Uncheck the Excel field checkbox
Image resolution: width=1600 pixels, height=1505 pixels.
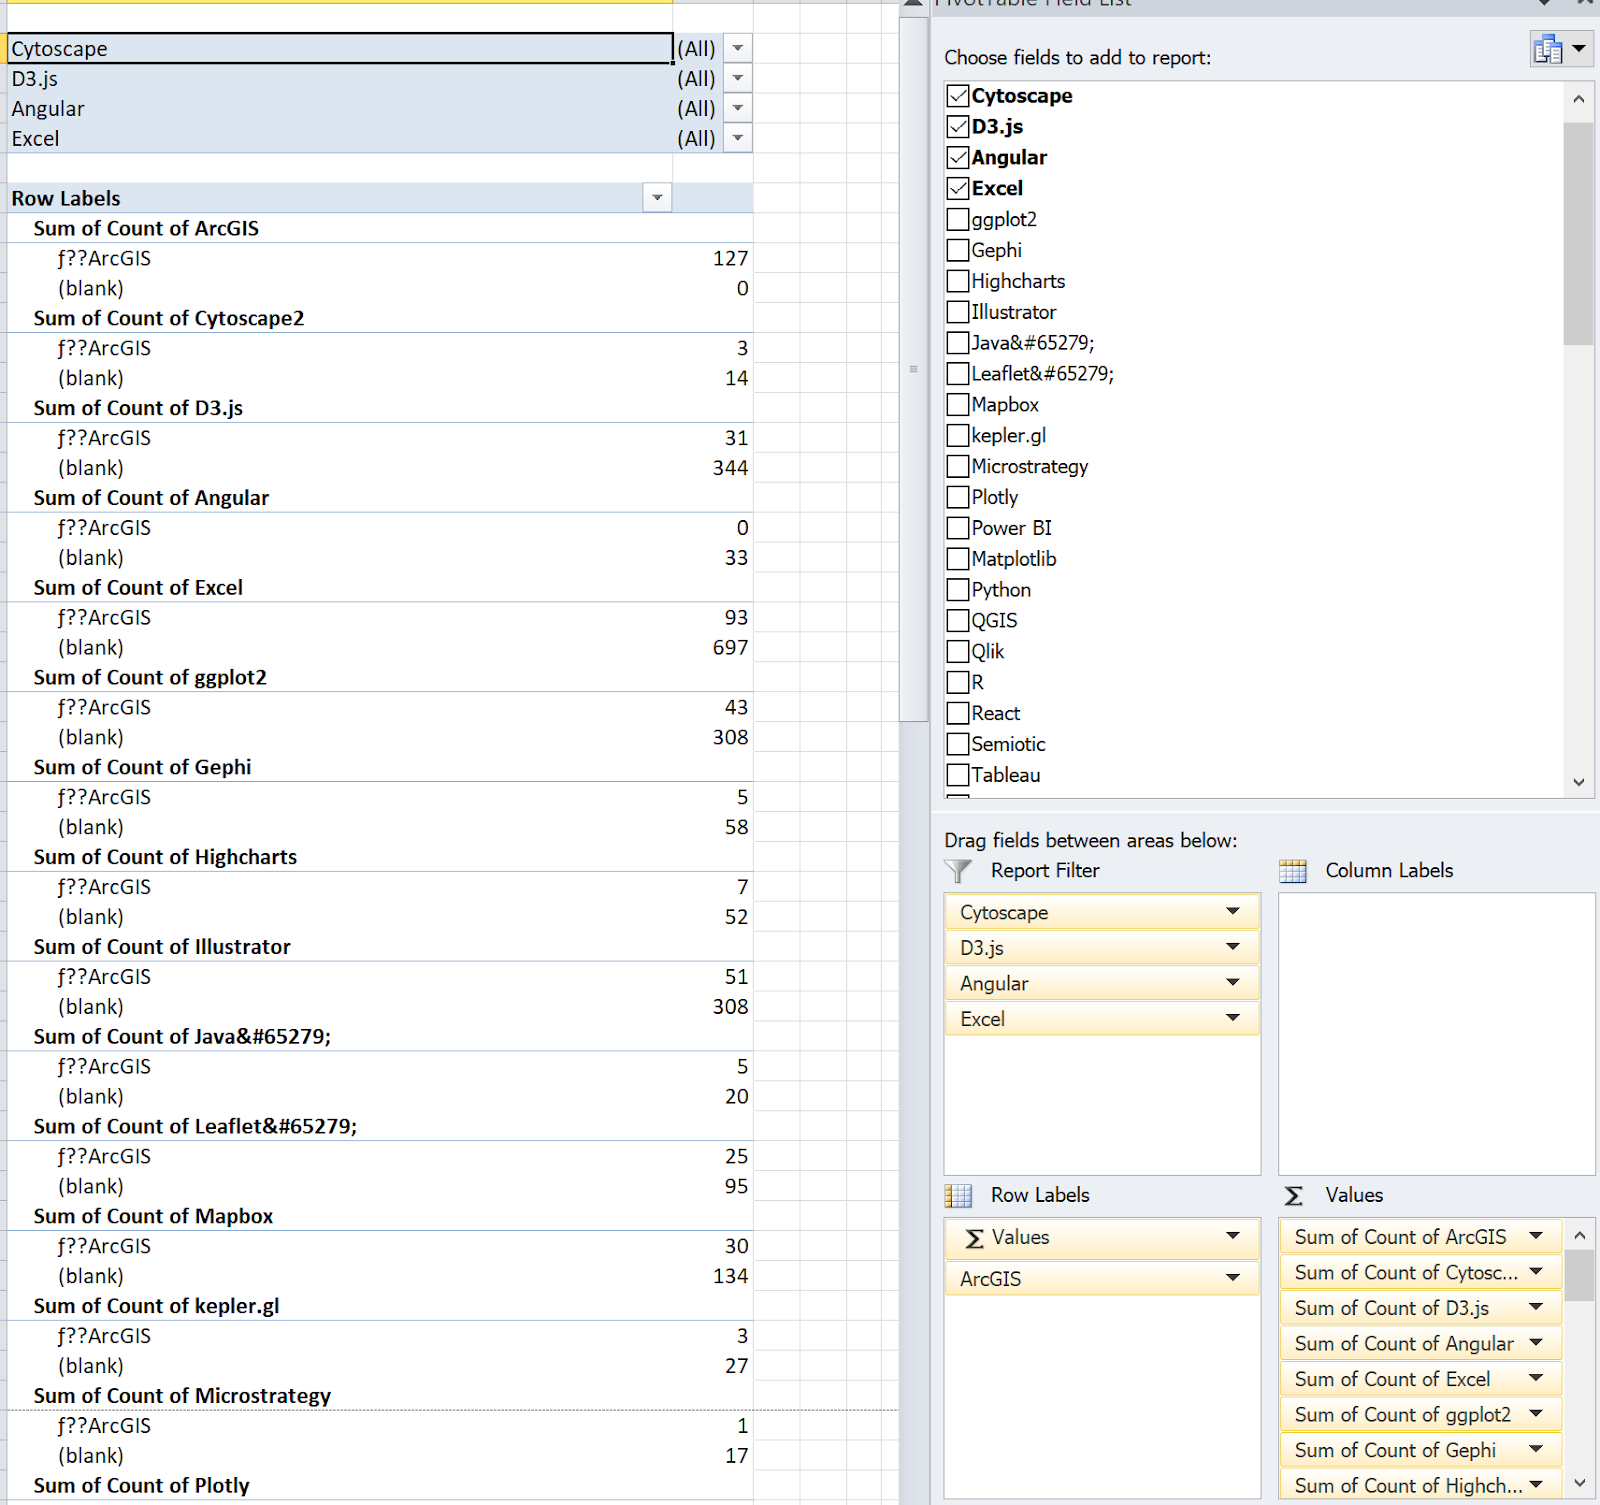coord(958,189)
